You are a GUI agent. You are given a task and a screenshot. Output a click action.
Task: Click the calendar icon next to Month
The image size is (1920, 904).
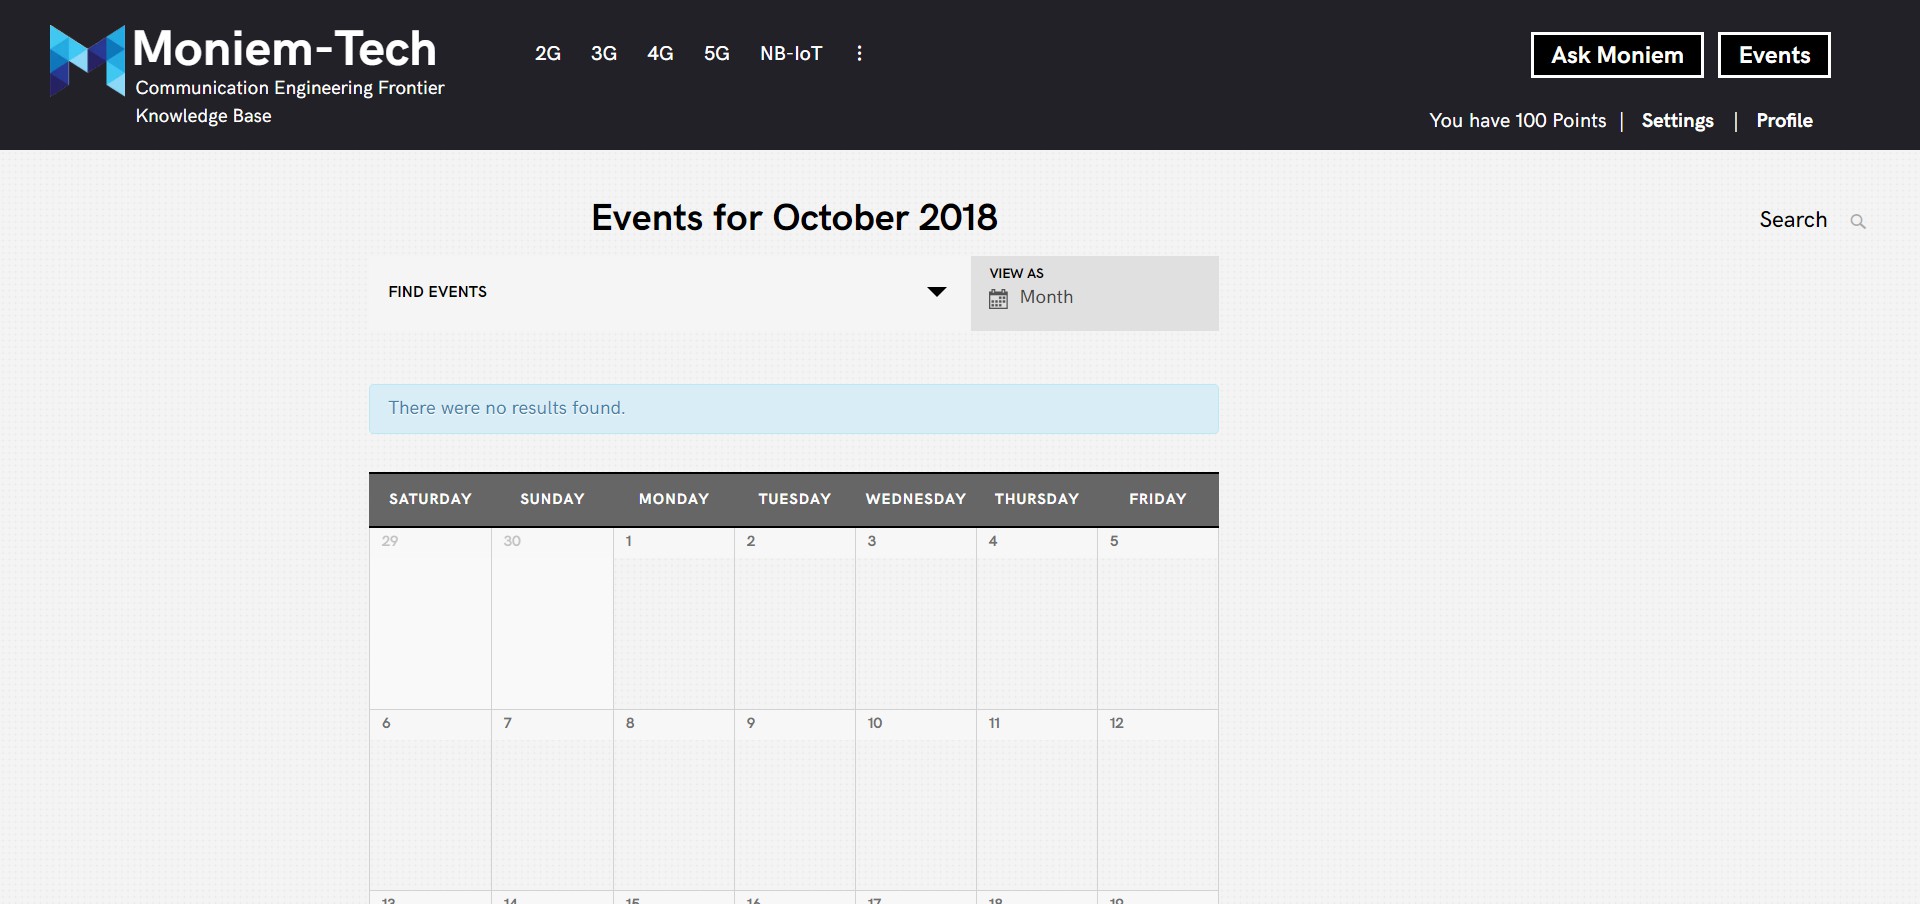998,298
